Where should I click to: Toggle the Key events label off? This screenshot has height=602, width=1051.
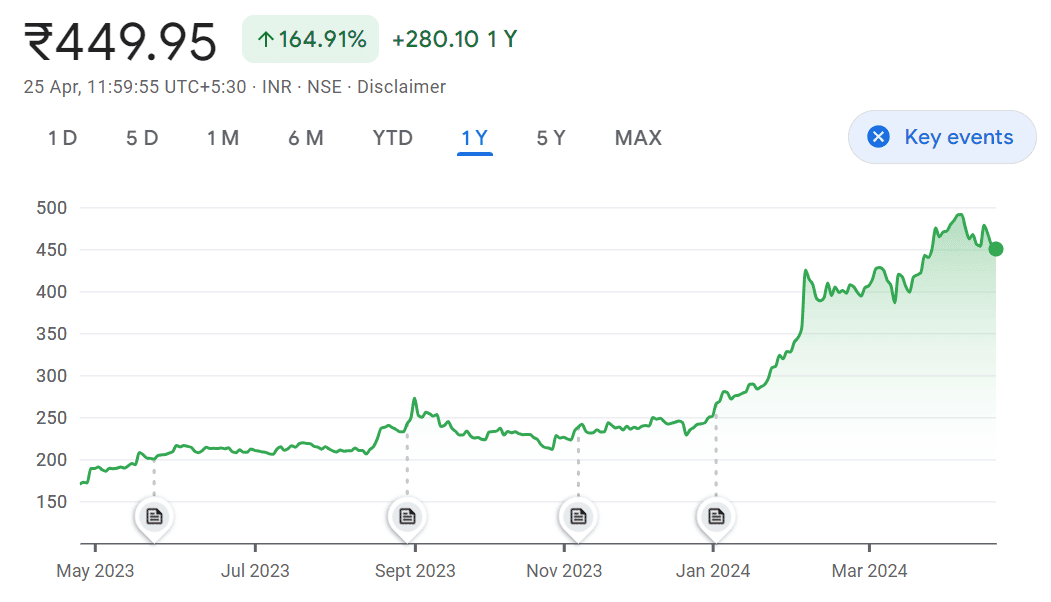[958, 137]
